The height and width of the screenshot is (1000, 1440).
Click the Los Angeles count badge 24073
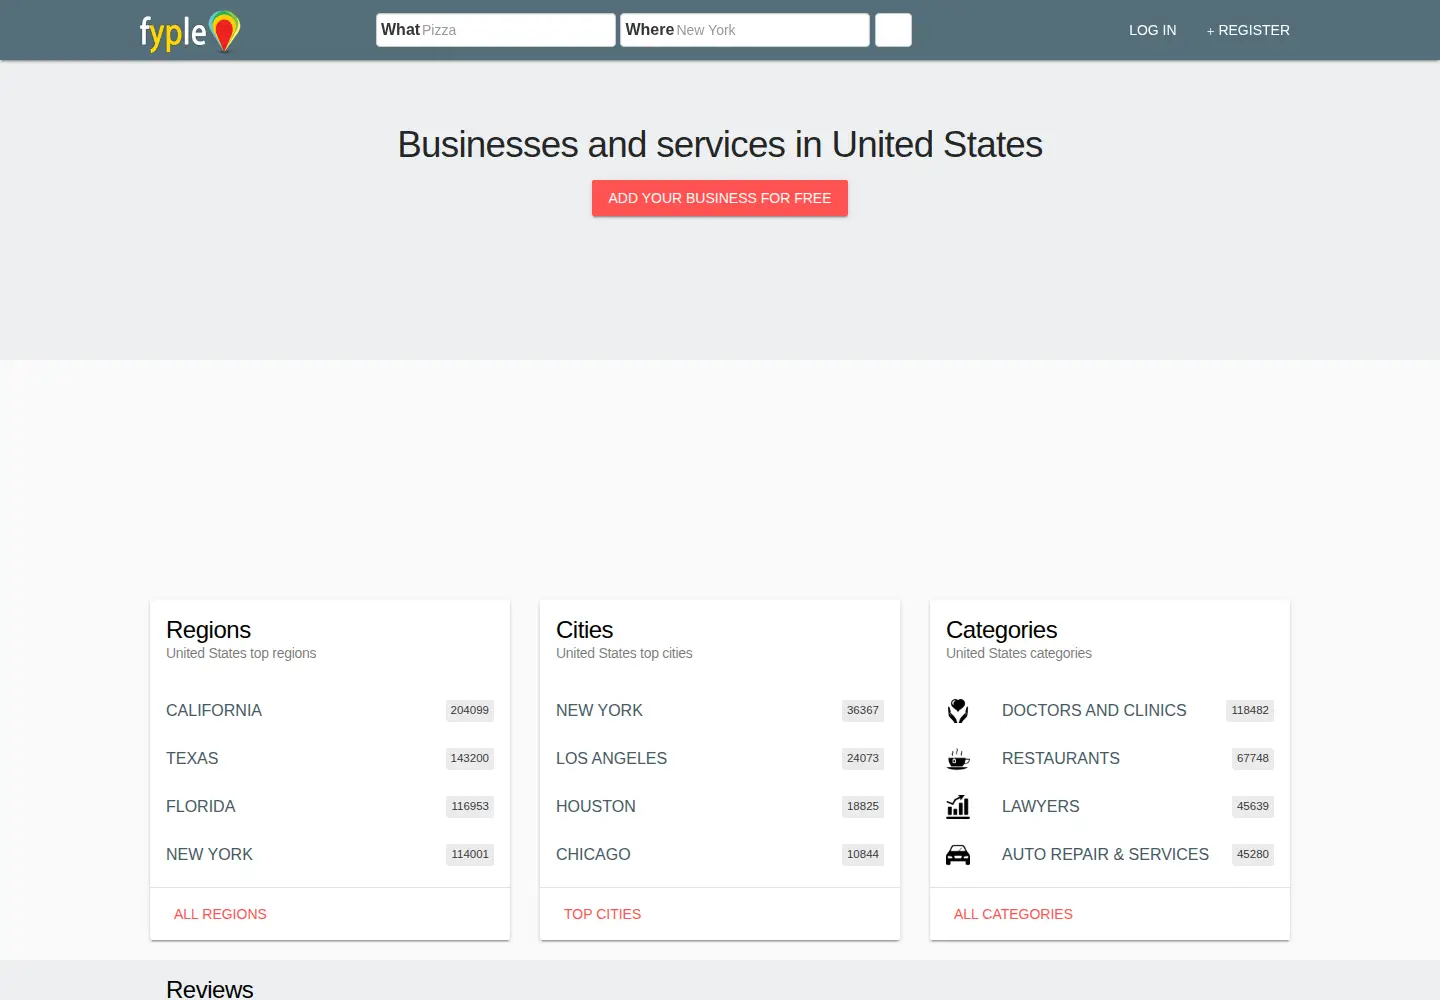pyautogui.click(x=863, y=758)
